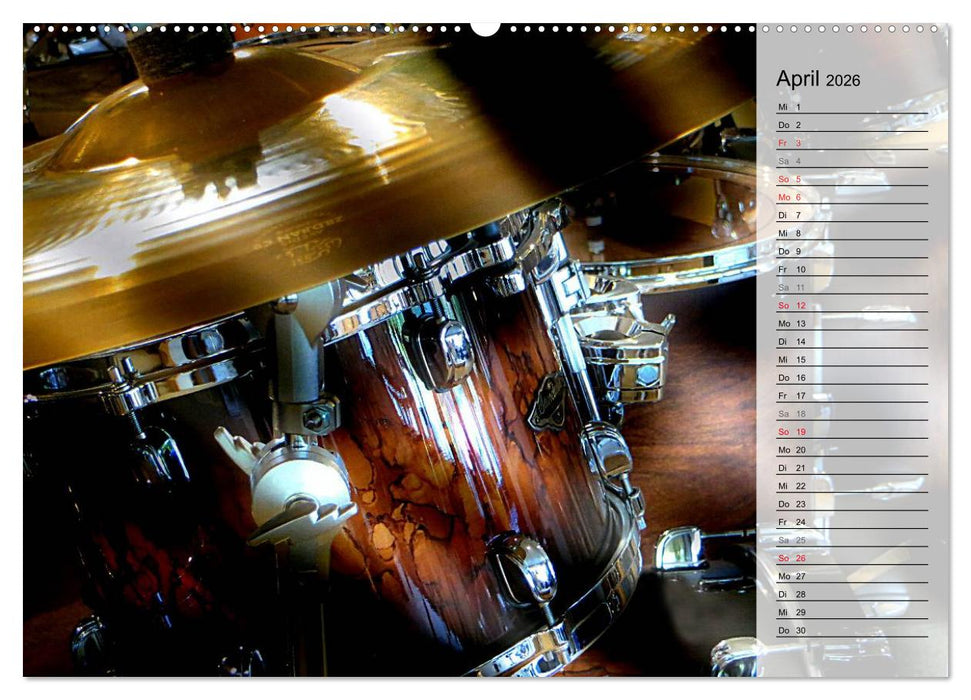This screenshot has width=971, height=700.
Task: Click the calendar hanging hole at top
Action: [x=485, y=27]
